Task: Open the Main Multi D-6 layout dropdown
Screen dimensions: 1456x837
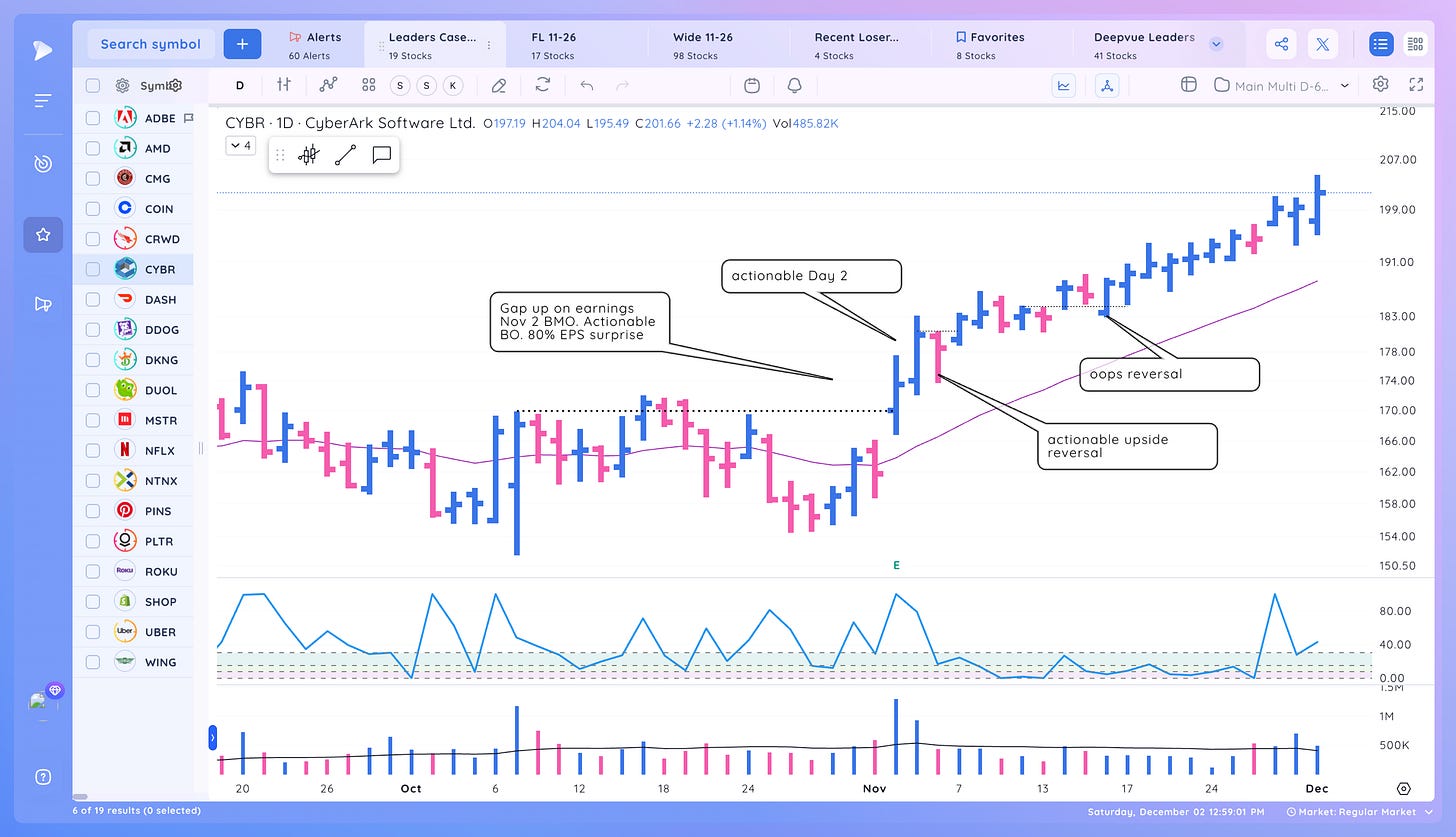Action: tap(1282, 86)
